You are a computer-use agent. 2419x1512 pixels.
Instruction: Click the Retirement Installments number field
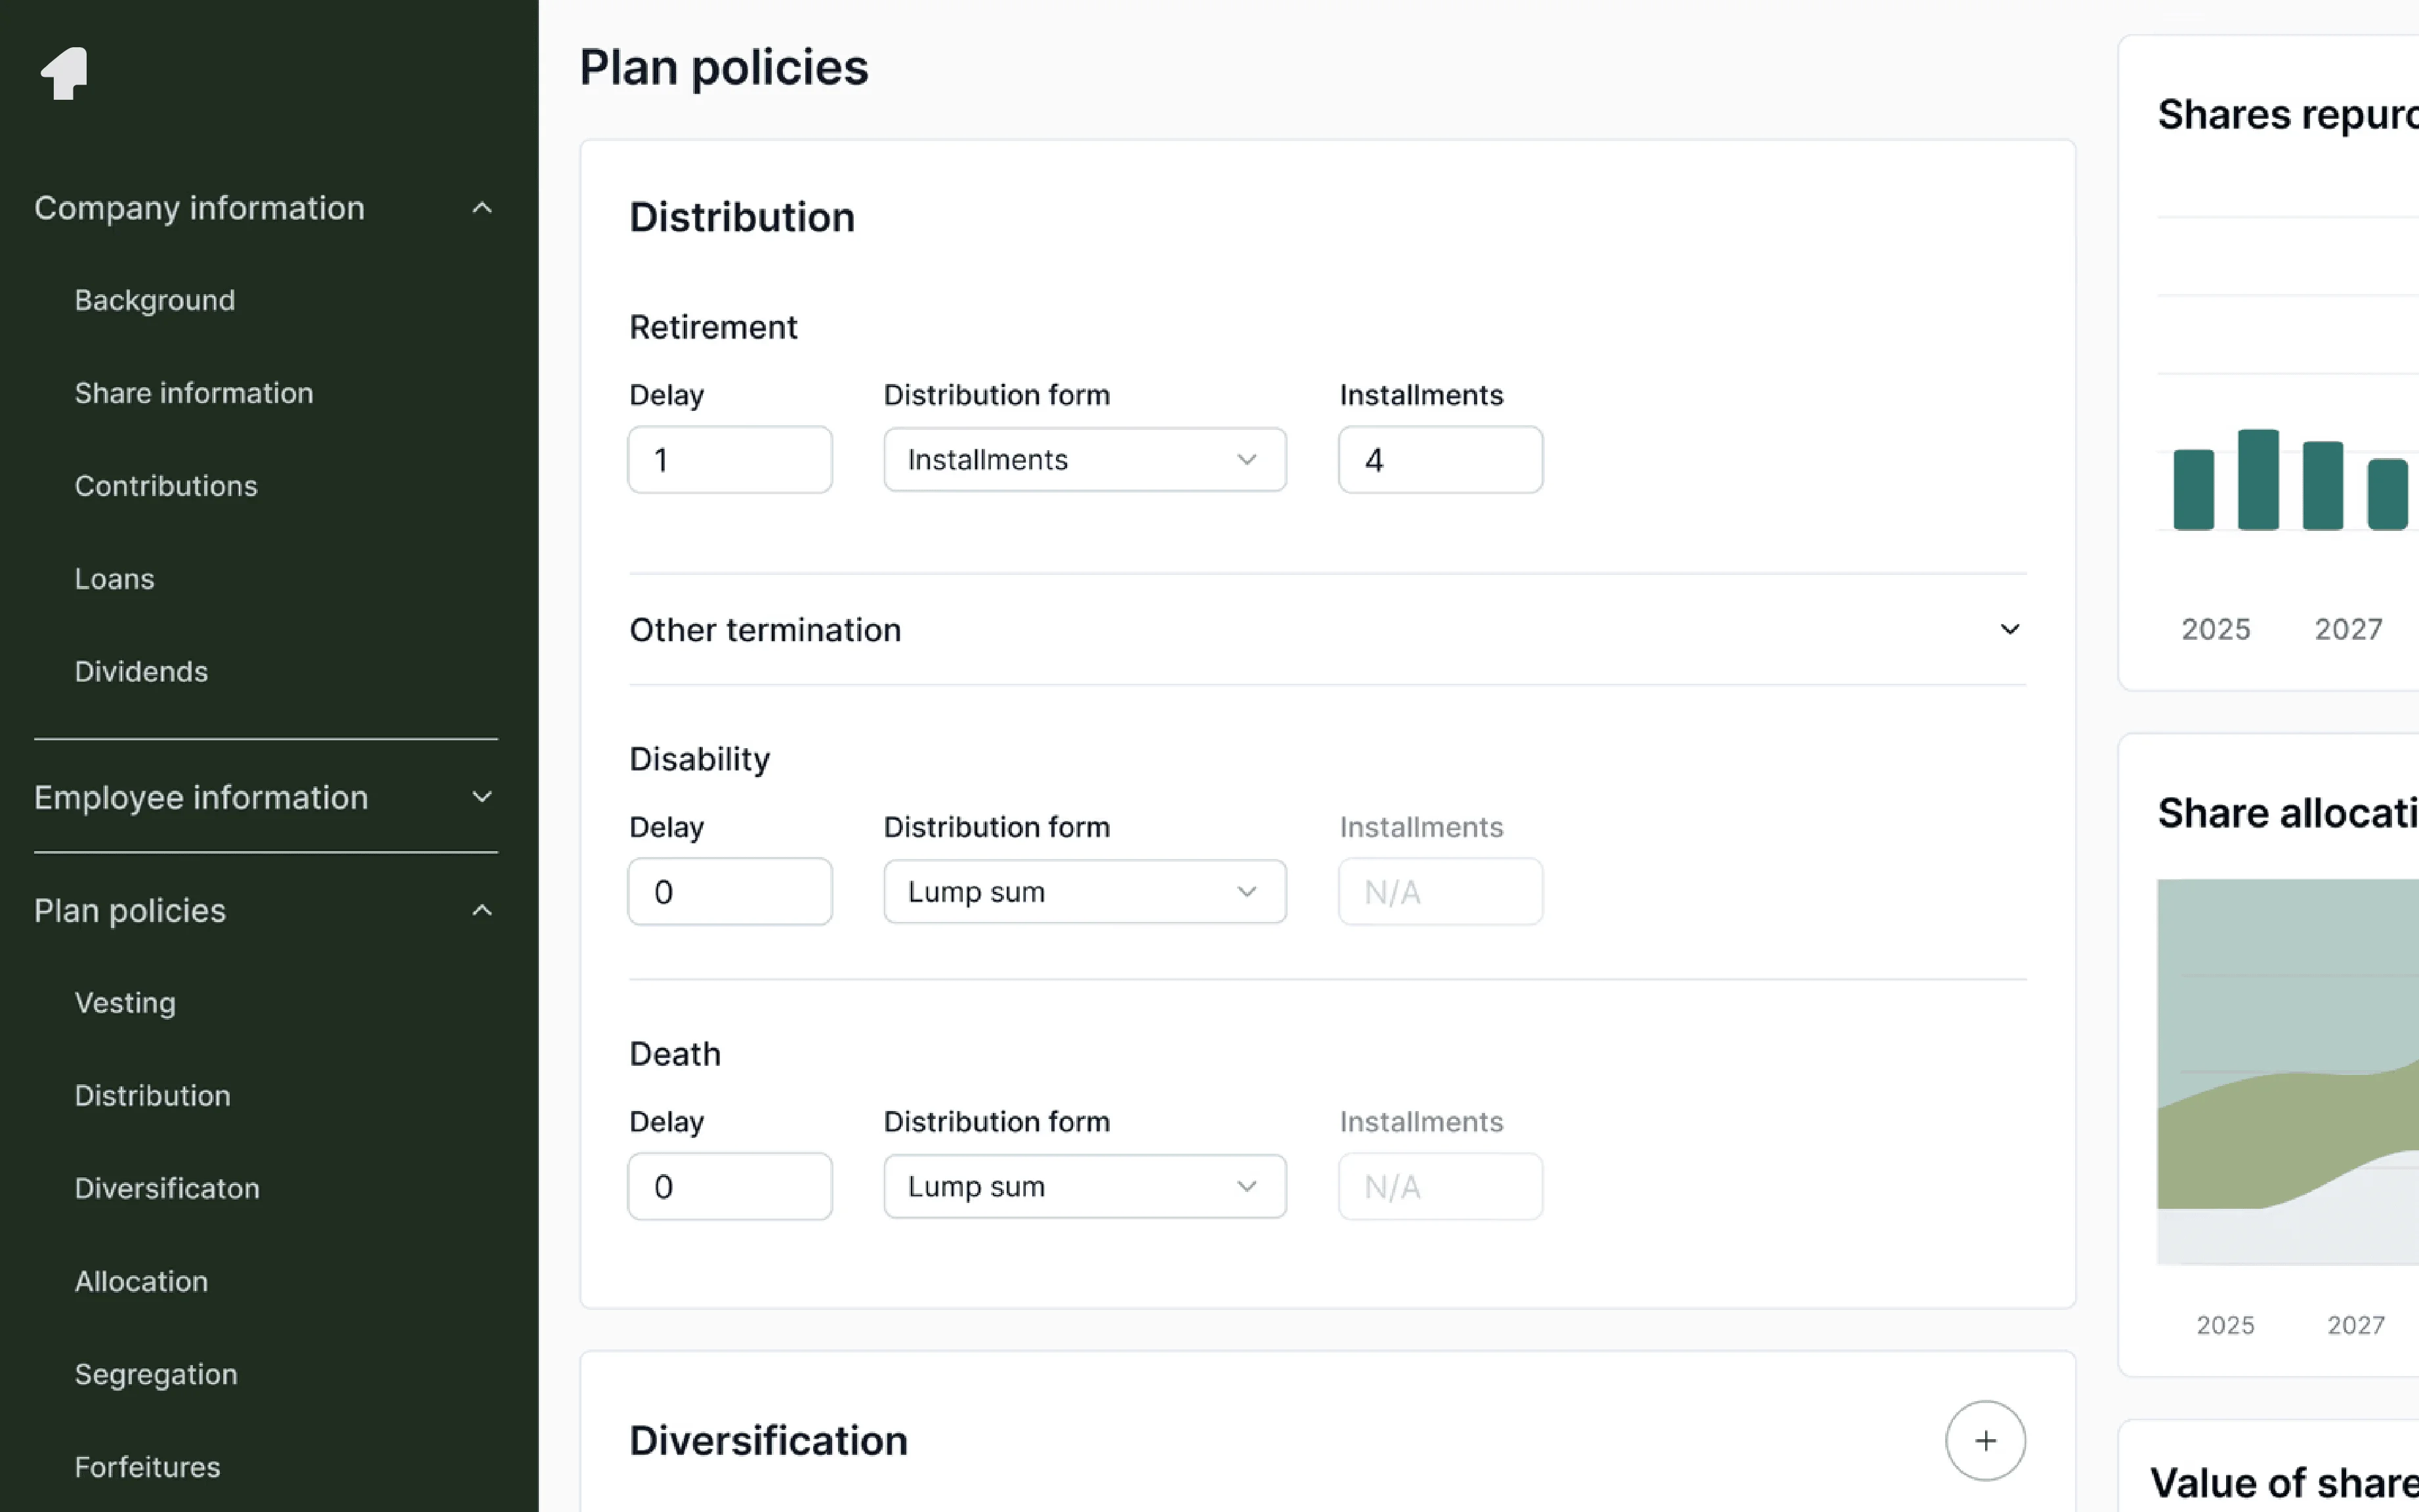pos(1439,460)
